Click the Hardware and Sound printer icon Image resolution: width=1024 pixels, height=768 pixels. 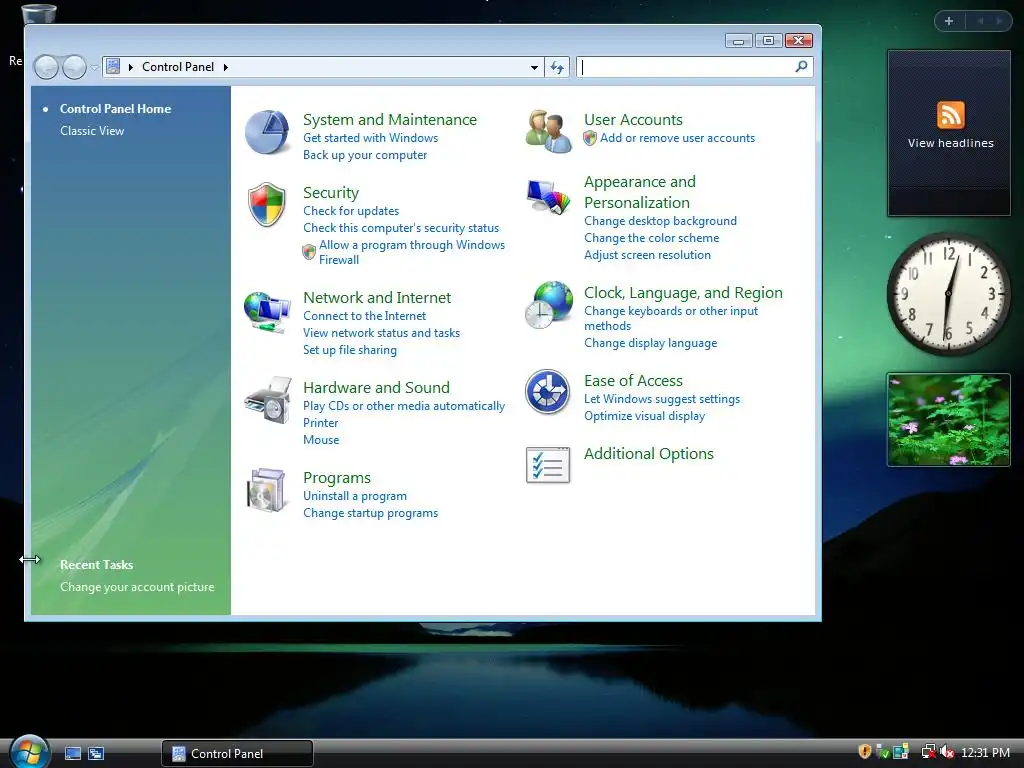[268, 400]
